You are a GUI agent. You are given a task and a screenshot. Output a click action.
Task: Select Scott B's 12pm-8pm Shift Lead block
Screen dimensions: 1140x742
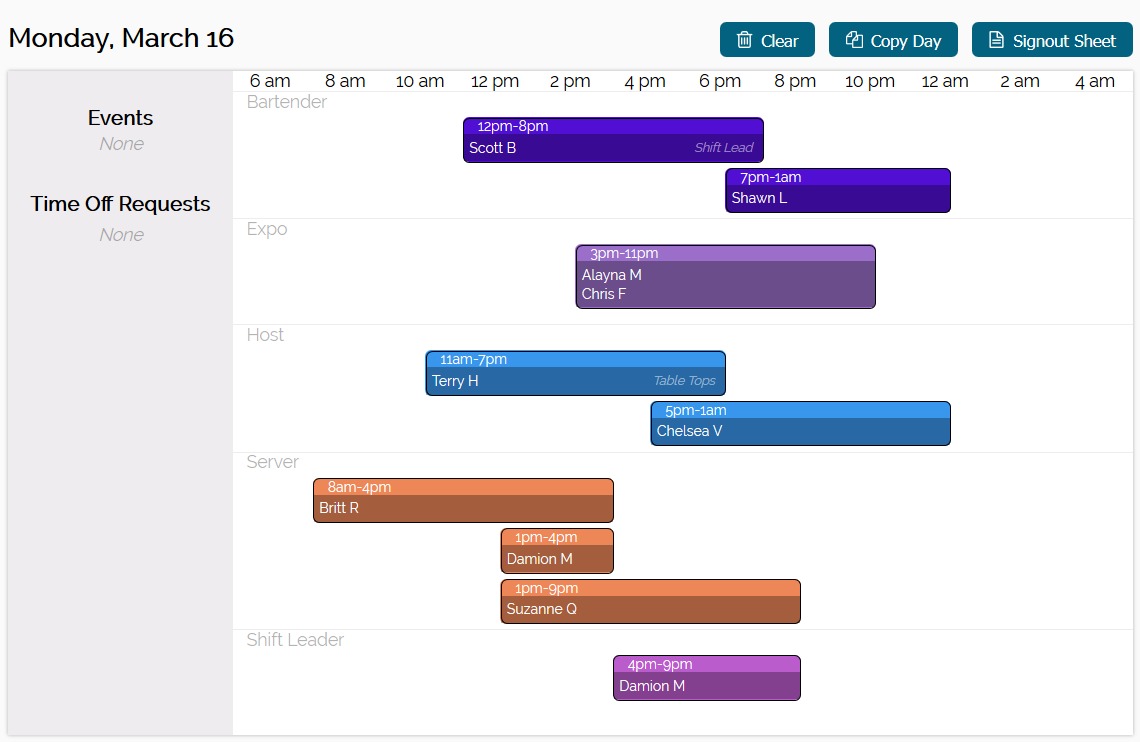coord(612,139)
